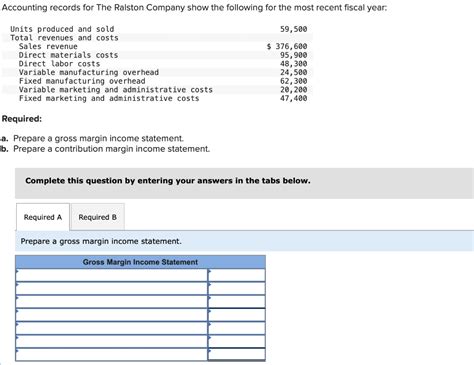The height and width of the screenshot is (365, 474).
Task: Select first row label cell in statement table
Action: coord(112,275)
